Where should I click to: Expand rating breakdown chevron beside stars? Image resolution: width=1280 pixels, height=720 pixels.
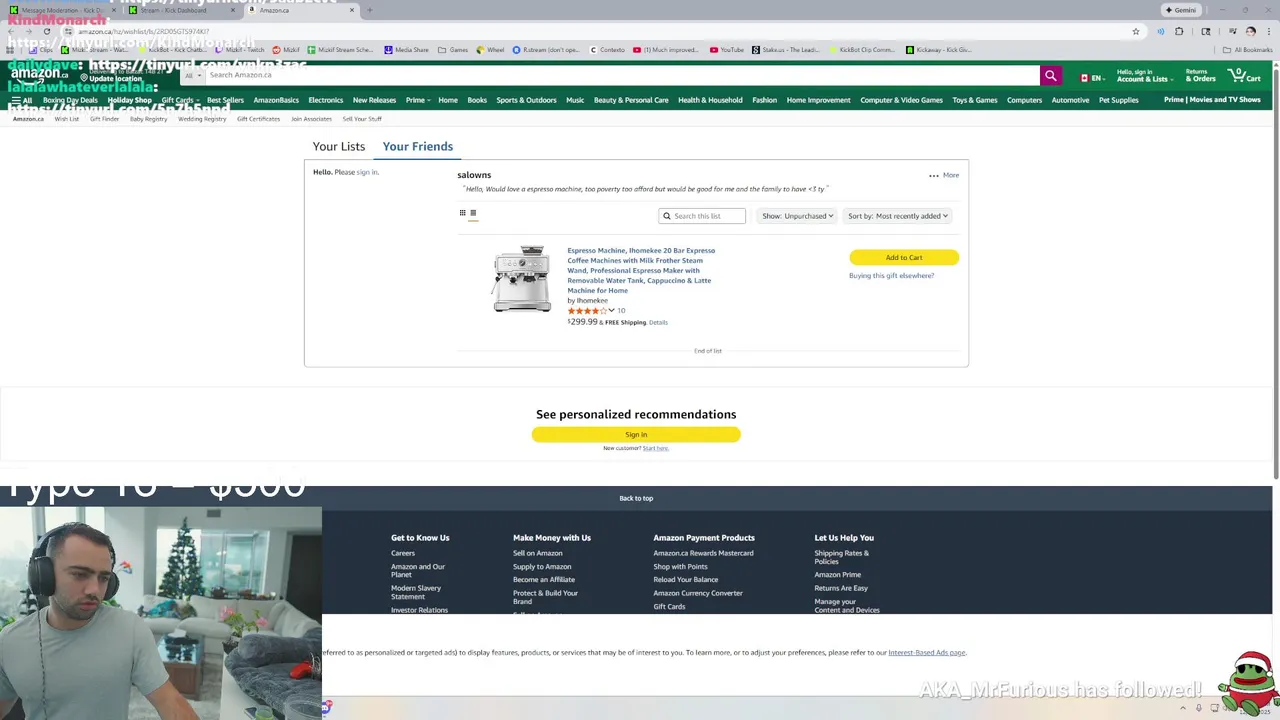pos(611,311)
